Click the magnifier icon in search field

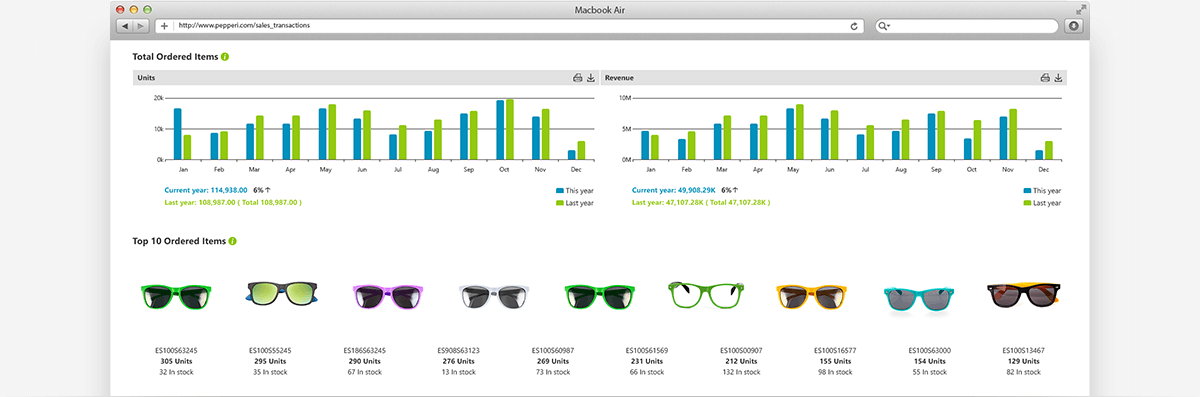pos(884,26)
